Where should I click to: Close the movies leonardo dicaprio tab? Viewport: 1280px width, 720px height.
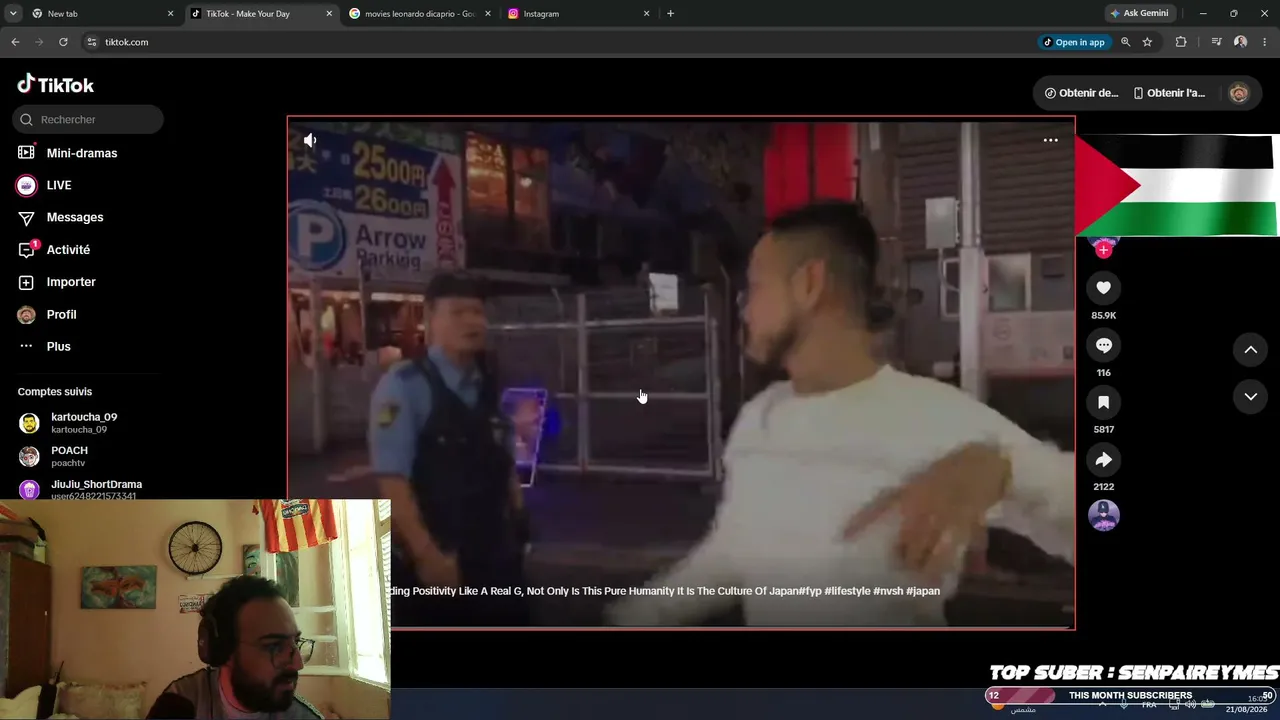tap(488, 14)
